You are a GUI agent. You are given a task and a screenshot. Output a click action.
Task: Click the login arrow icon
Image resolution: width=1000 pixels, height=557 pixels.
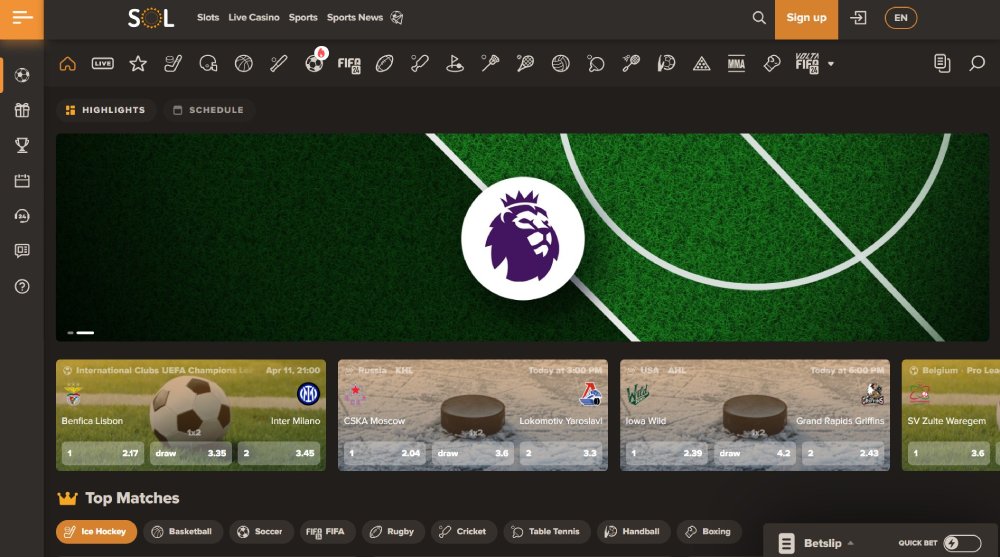click(858, 18)
